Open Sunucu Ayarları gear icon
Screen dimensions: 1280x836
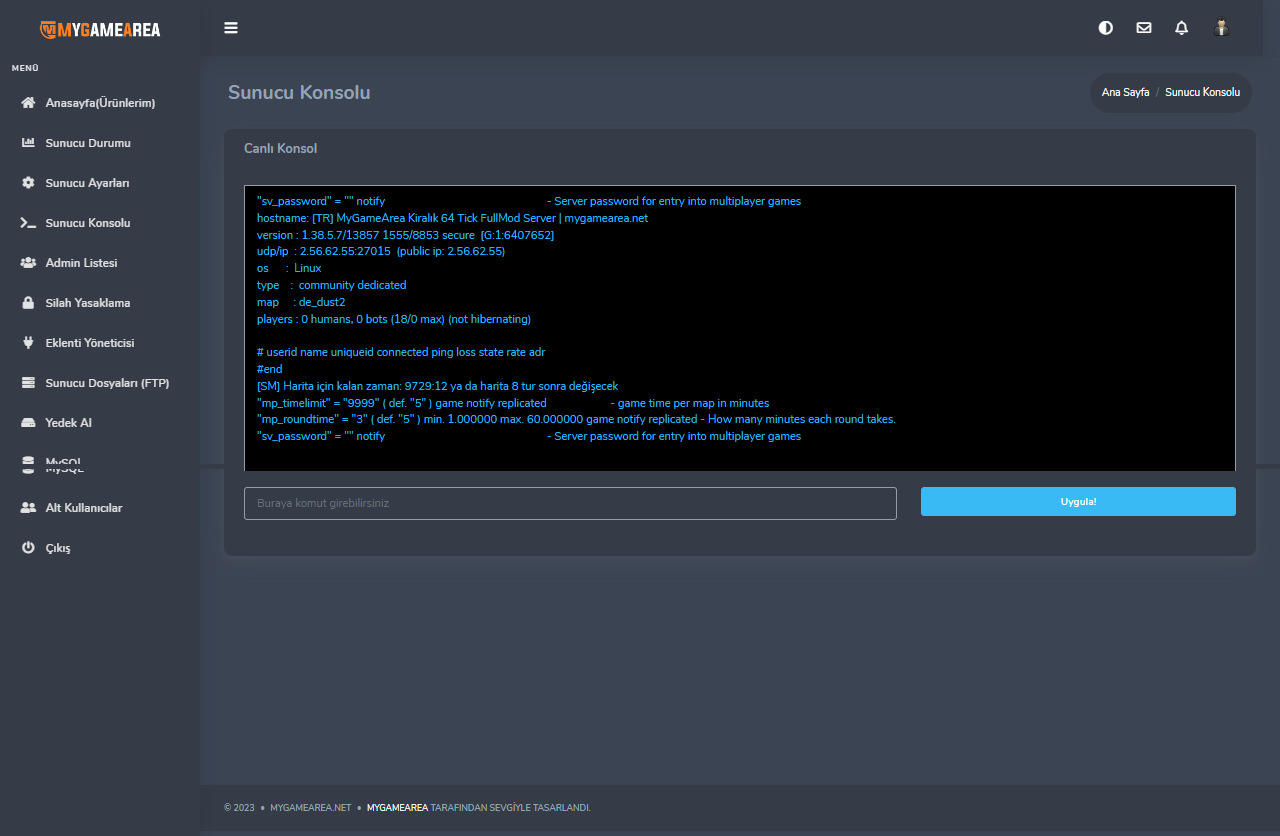point(28,183)
